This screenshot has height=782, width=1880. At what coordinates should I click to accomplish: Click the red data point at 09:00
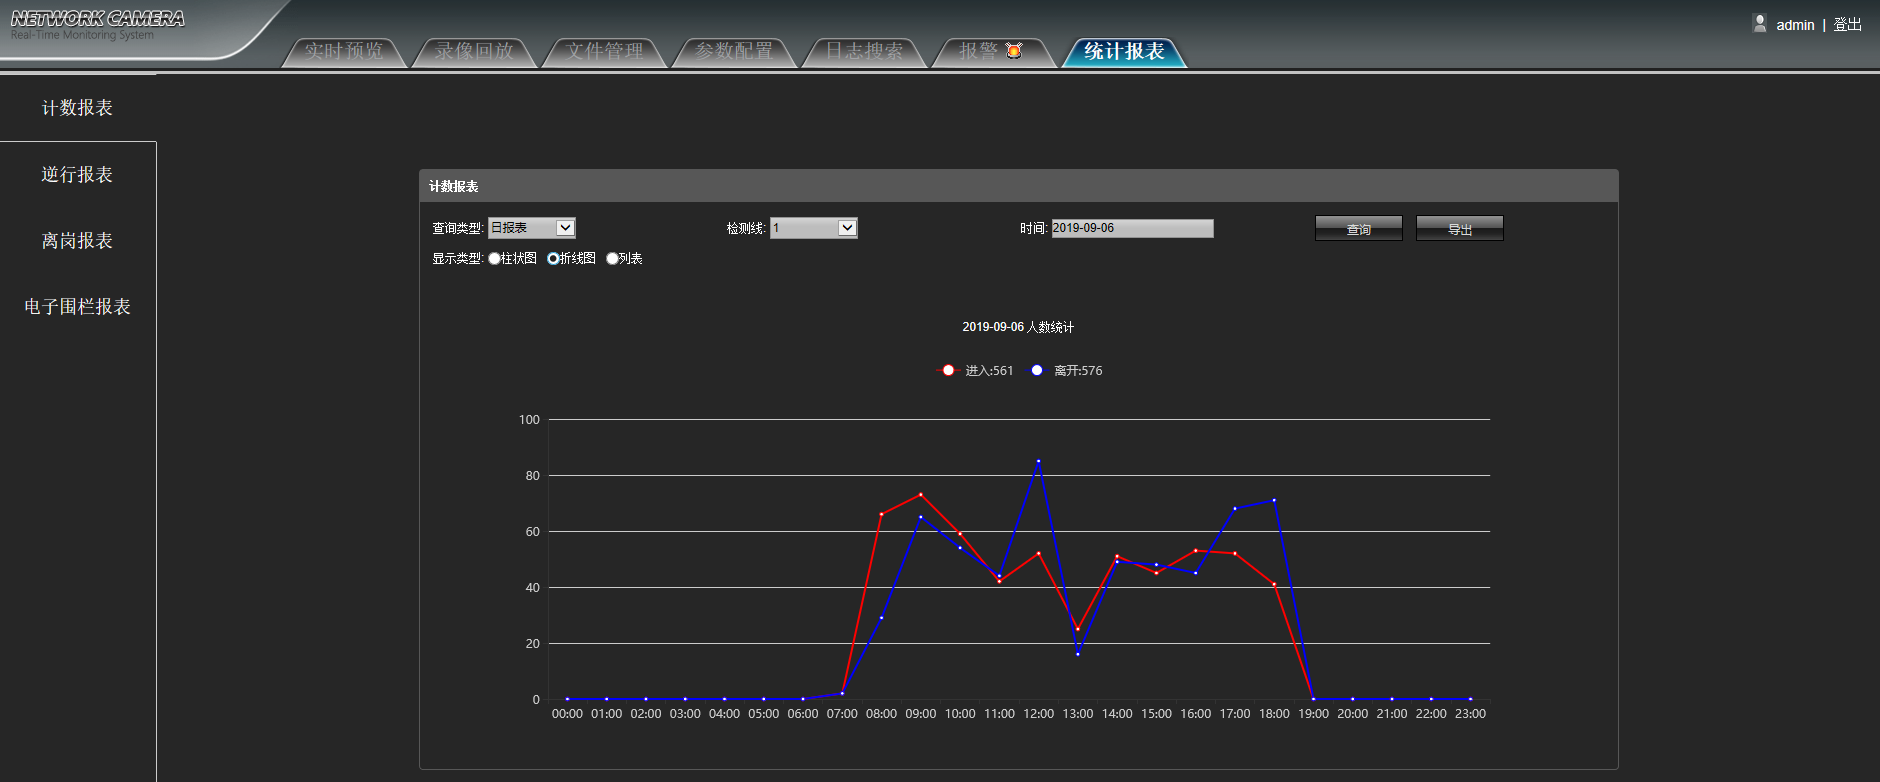coord(920,494)
